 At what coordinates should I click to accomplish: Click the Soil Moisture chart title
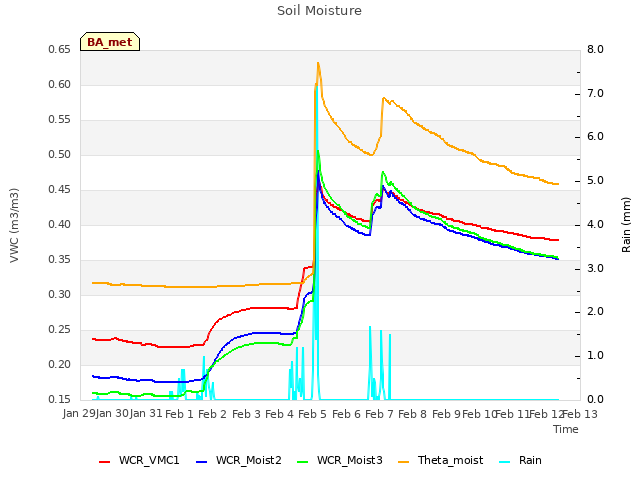pyautogui.click(x=319, y=11)
